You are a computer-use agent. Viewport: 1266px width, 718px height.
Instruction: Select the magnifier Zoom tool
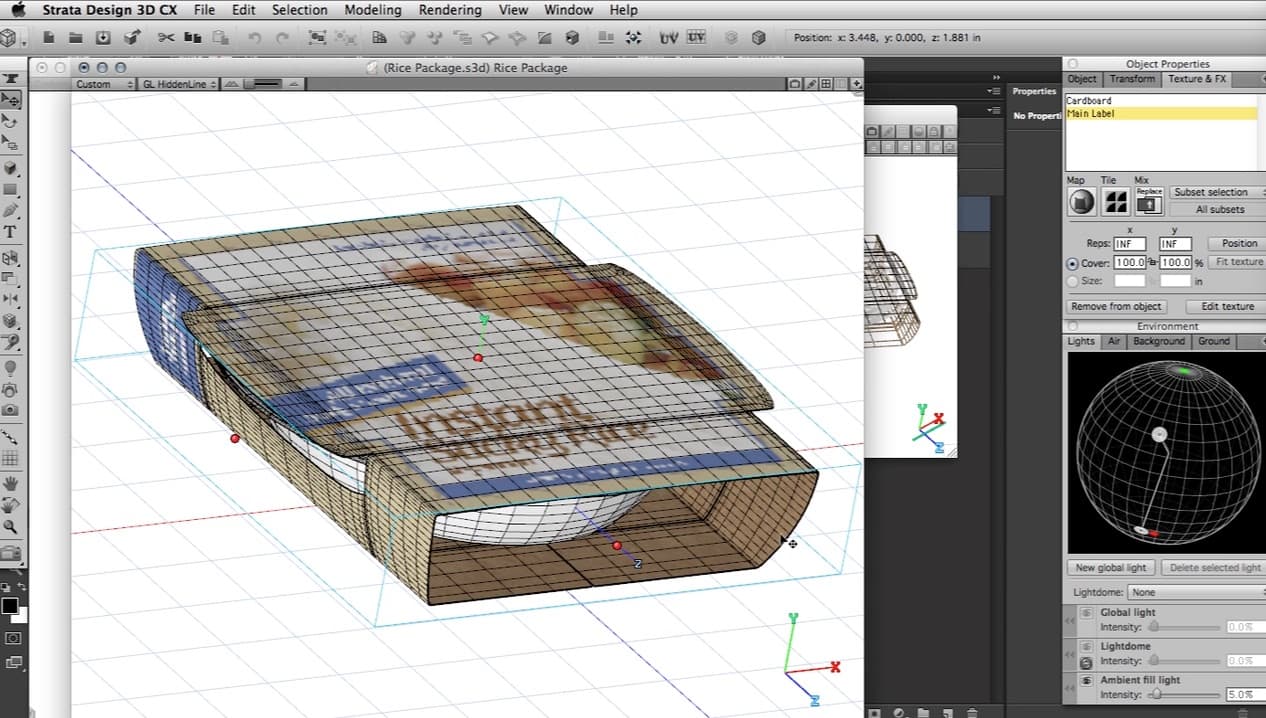10,526
